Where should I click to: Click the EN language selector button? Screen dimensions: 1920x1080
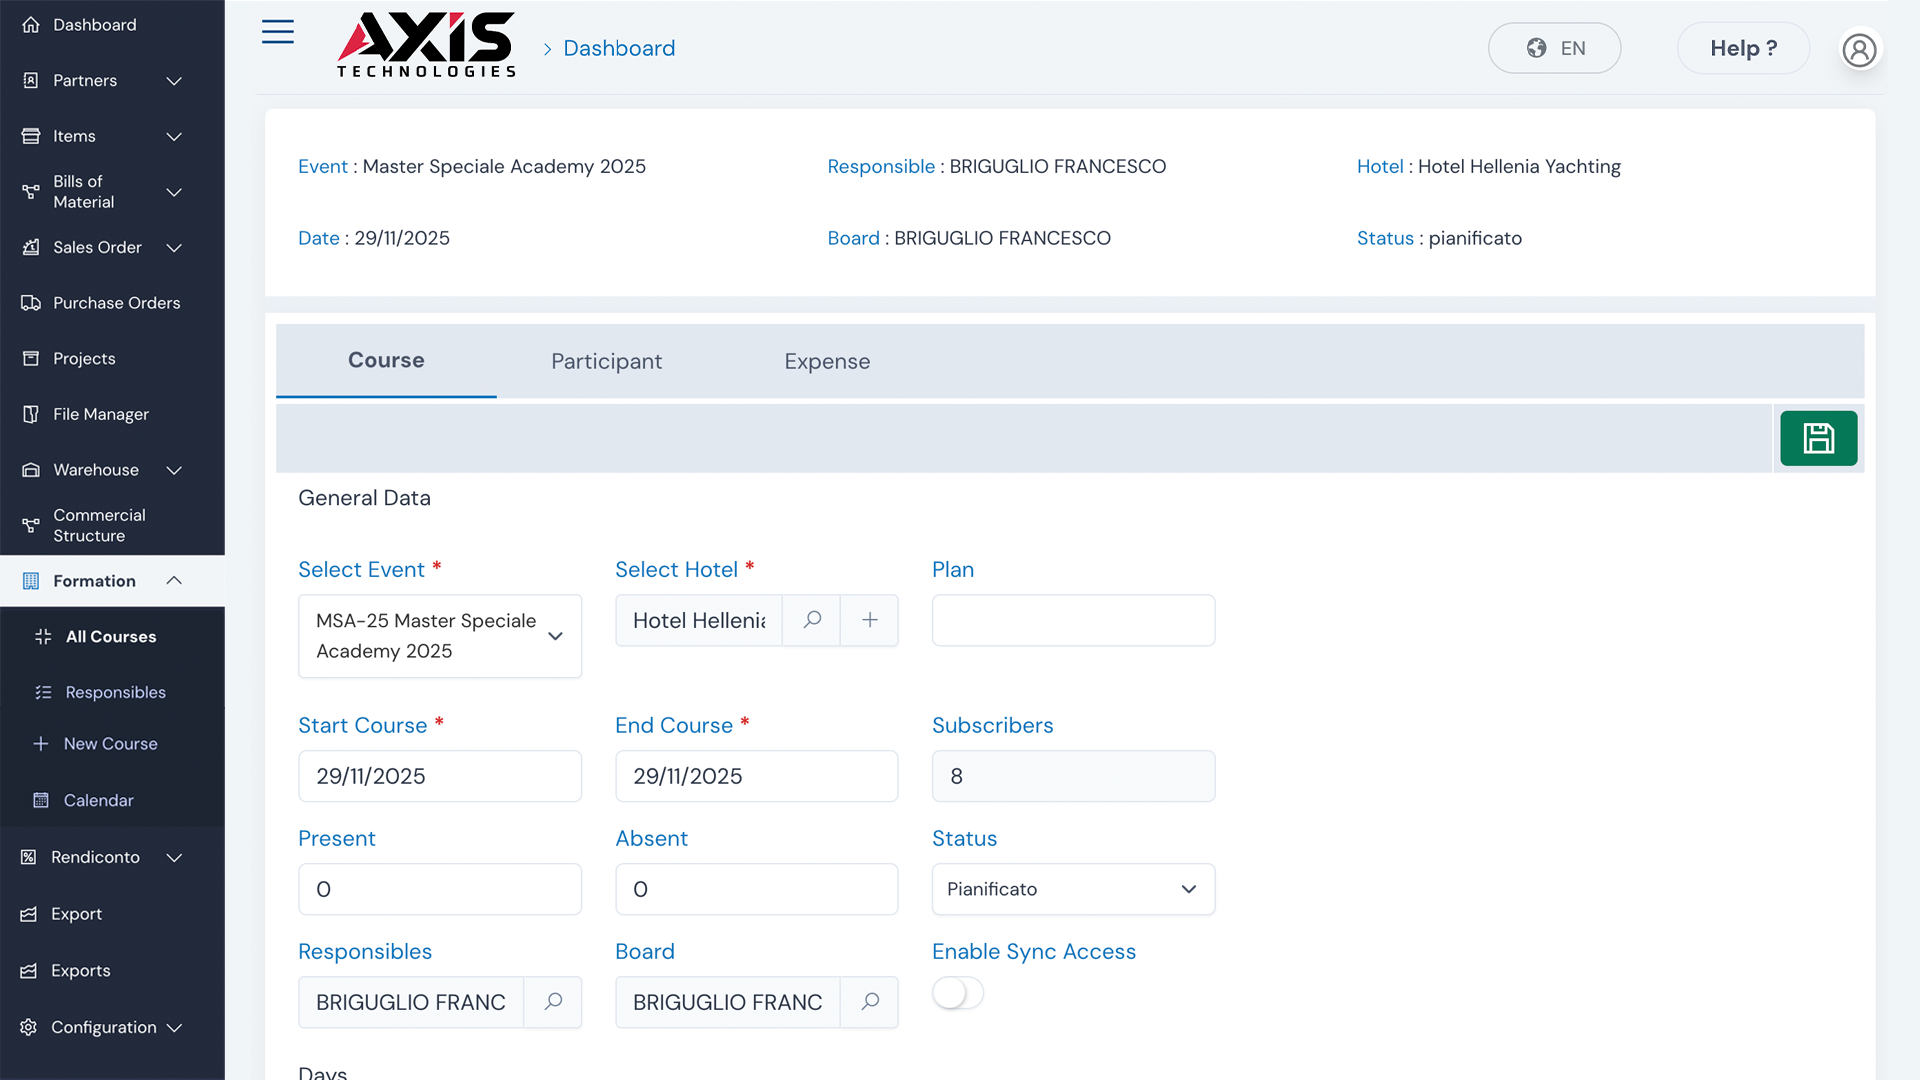(1554, 48)
